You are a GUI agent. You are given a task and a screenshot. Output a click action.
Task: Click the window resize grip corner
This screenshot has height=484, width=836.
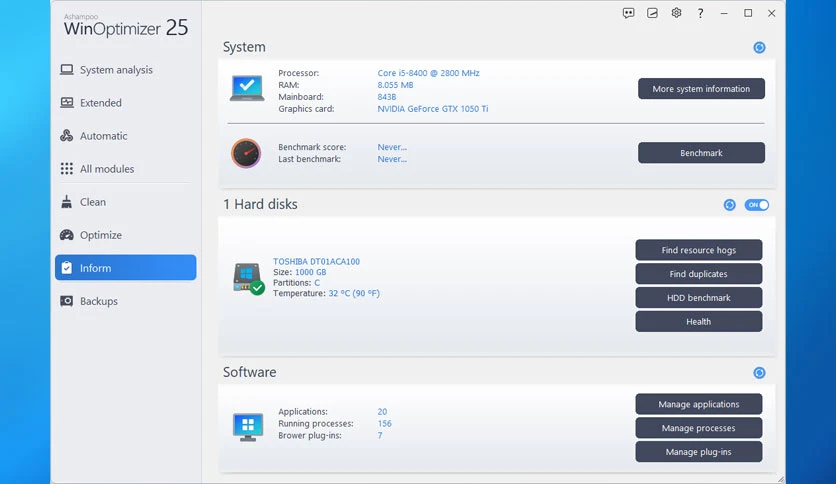point(781,479)
